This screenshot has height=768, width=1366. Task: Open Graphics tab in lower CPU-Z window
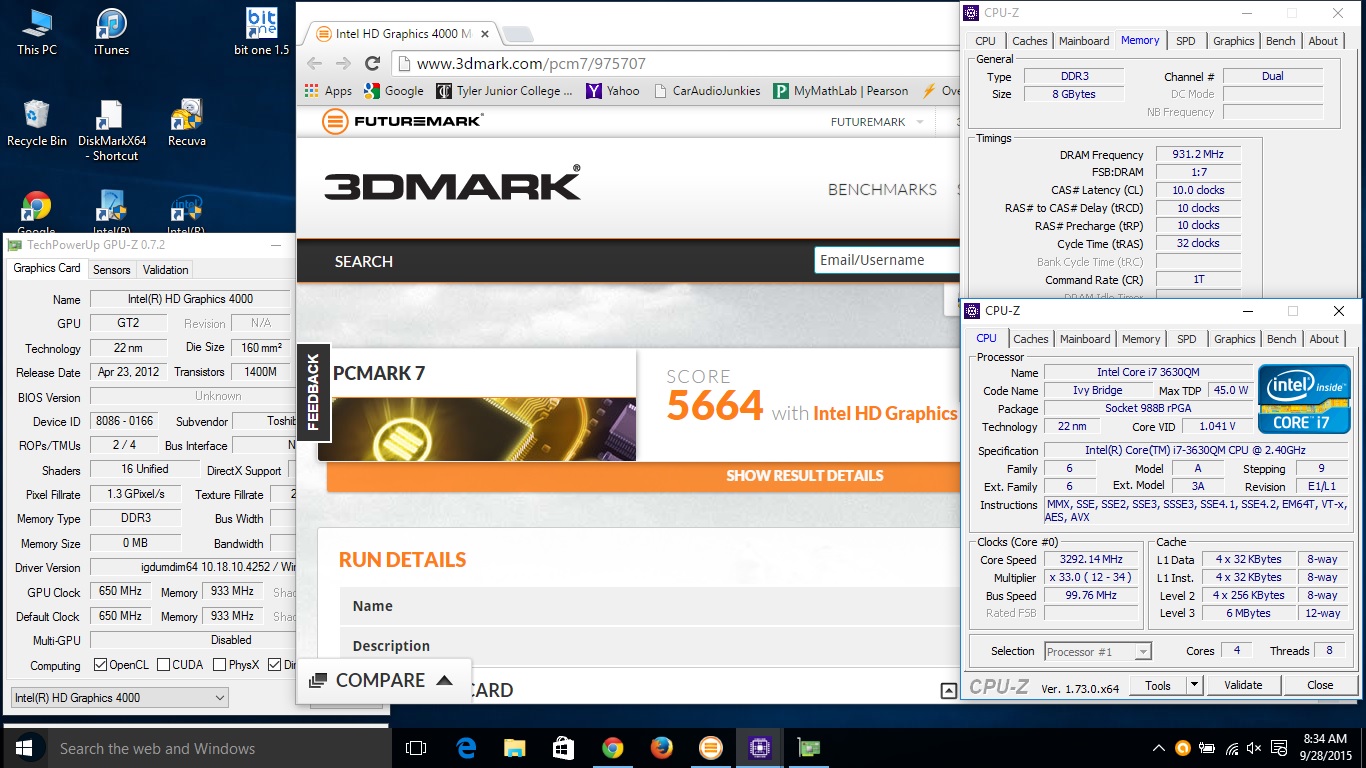[1234, 339]
